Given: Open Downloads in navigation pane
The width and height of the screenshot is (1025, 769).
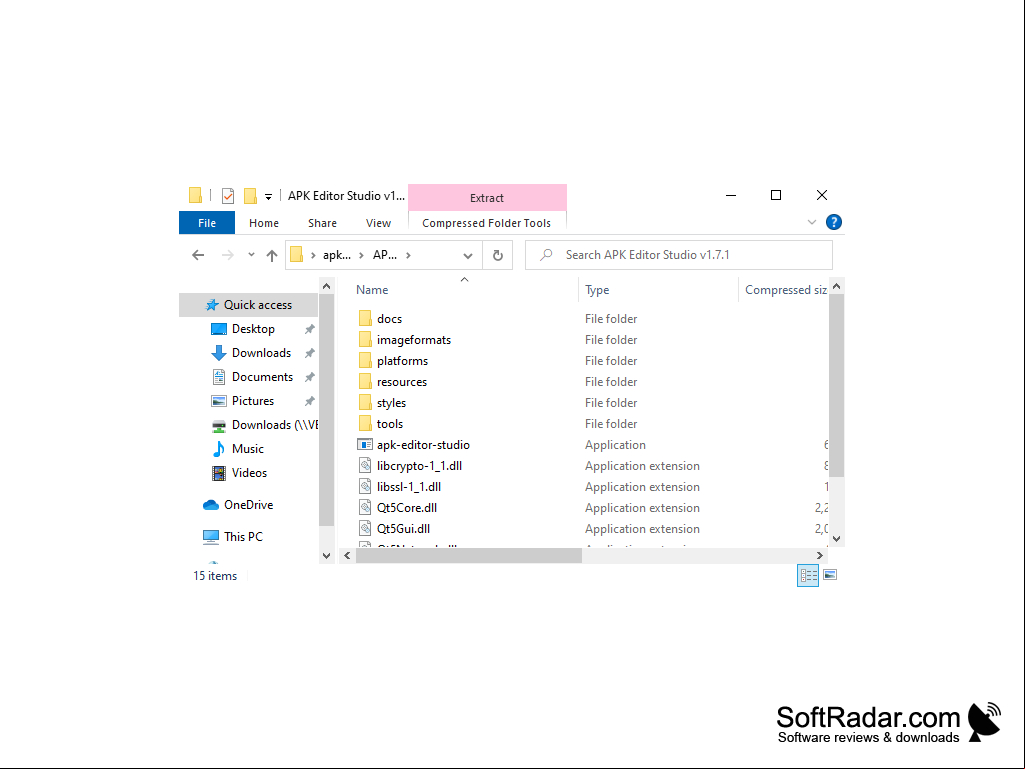Looking at the screenshot, I should coord(261,353).
